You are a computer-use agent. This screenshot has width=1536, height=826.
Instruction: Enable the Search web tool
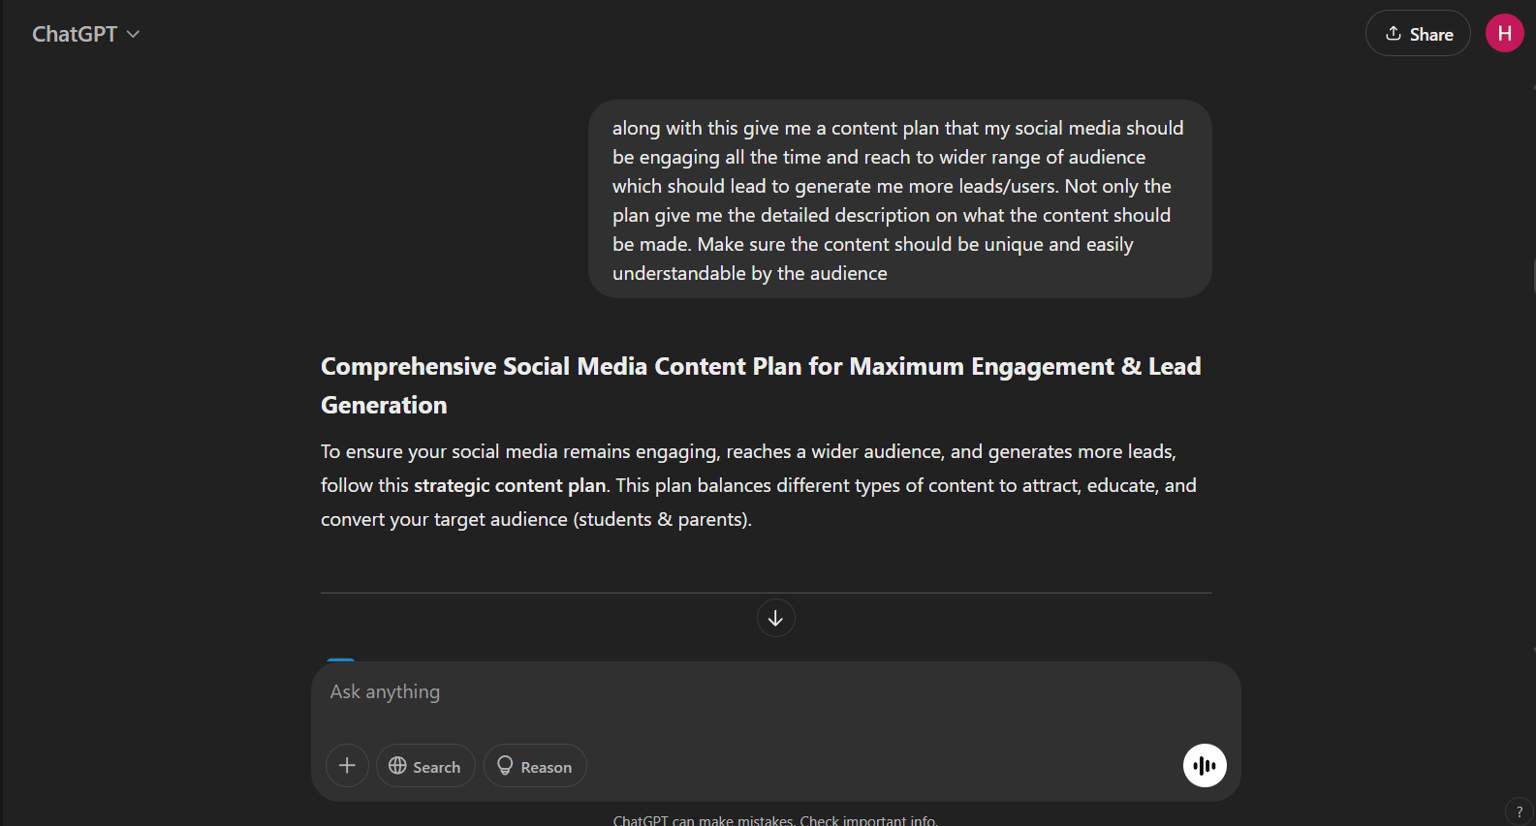point(425,766)
